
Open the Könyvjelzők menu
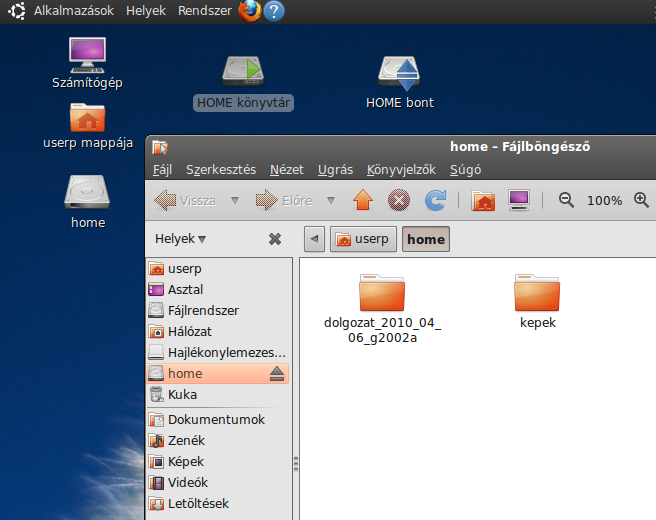pos(400,170)
